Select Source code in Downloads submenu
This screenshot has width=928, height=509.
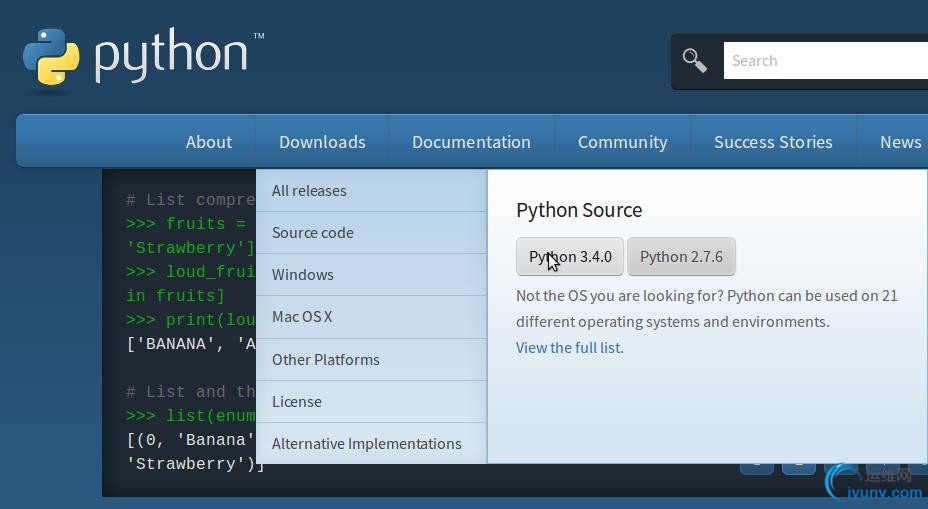click(x=371, y=233)
